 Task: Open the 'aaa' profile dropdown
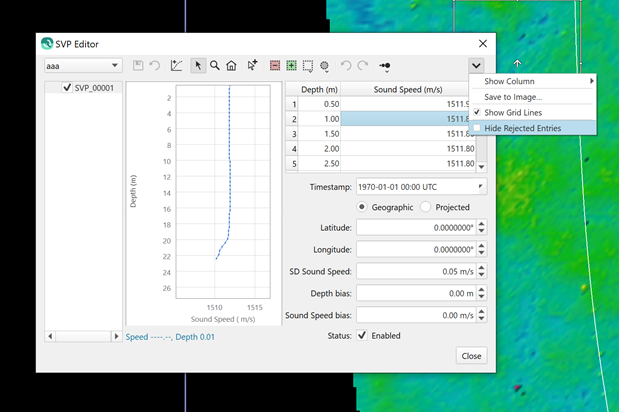[82, 66]
